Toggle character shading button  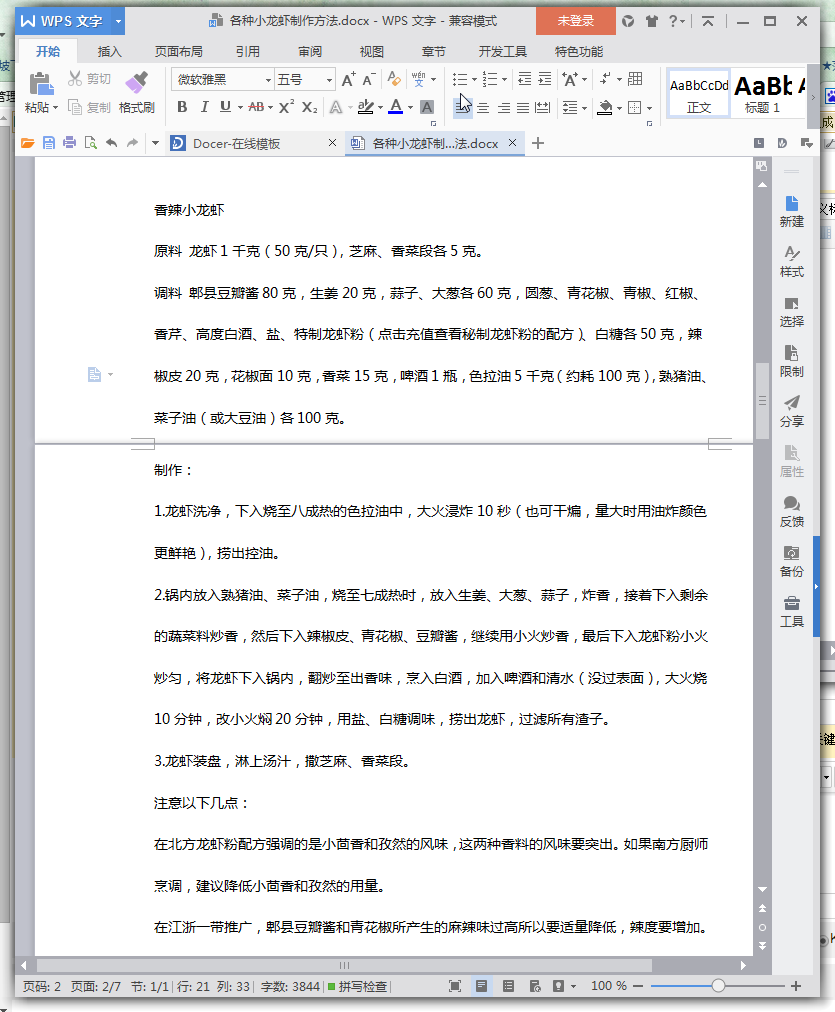pyautogui.click(x=427, y=107)
